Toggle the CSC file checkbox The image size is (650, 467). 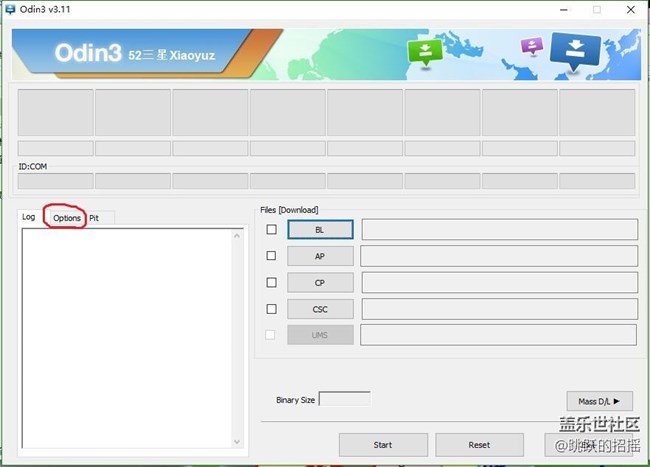[x=272, y=309]
